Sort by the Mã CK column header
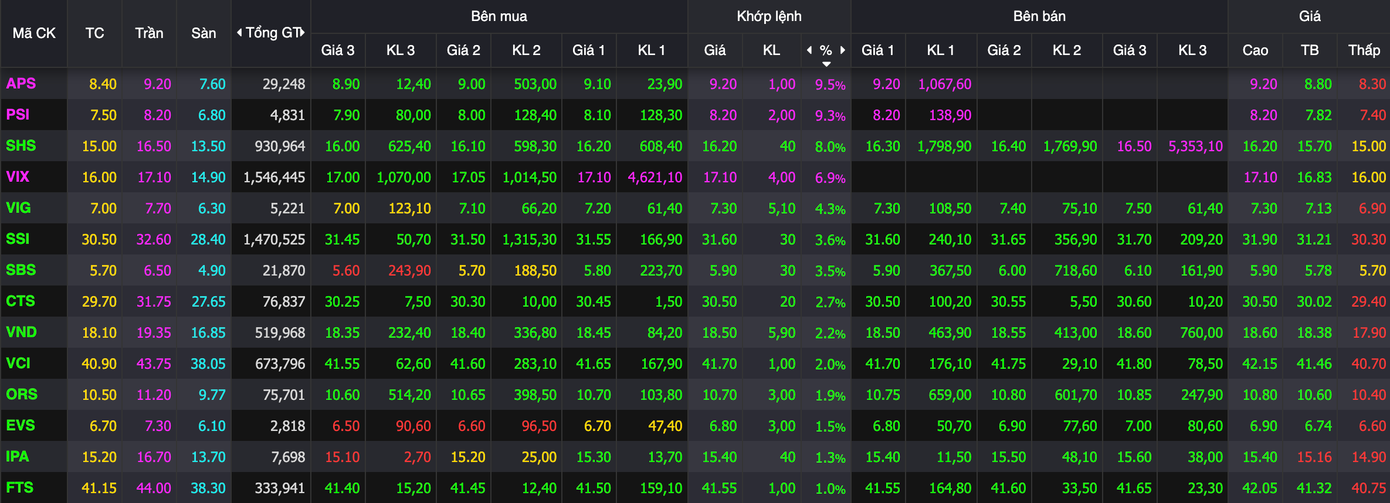Image resolution: width=1390 pixels, height=503 pixels. 34,33
